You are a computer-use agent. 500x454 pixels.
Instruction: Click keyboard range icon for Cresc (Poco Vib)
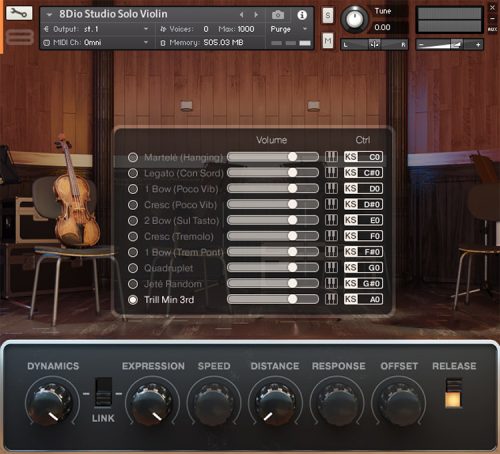(331, 204)
